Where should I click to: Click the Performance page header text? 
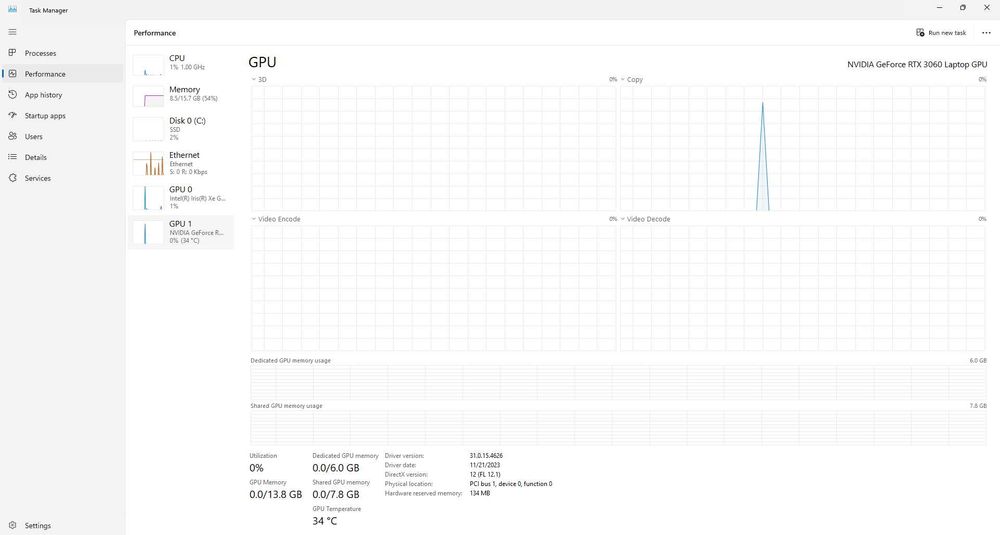[155, 33]
